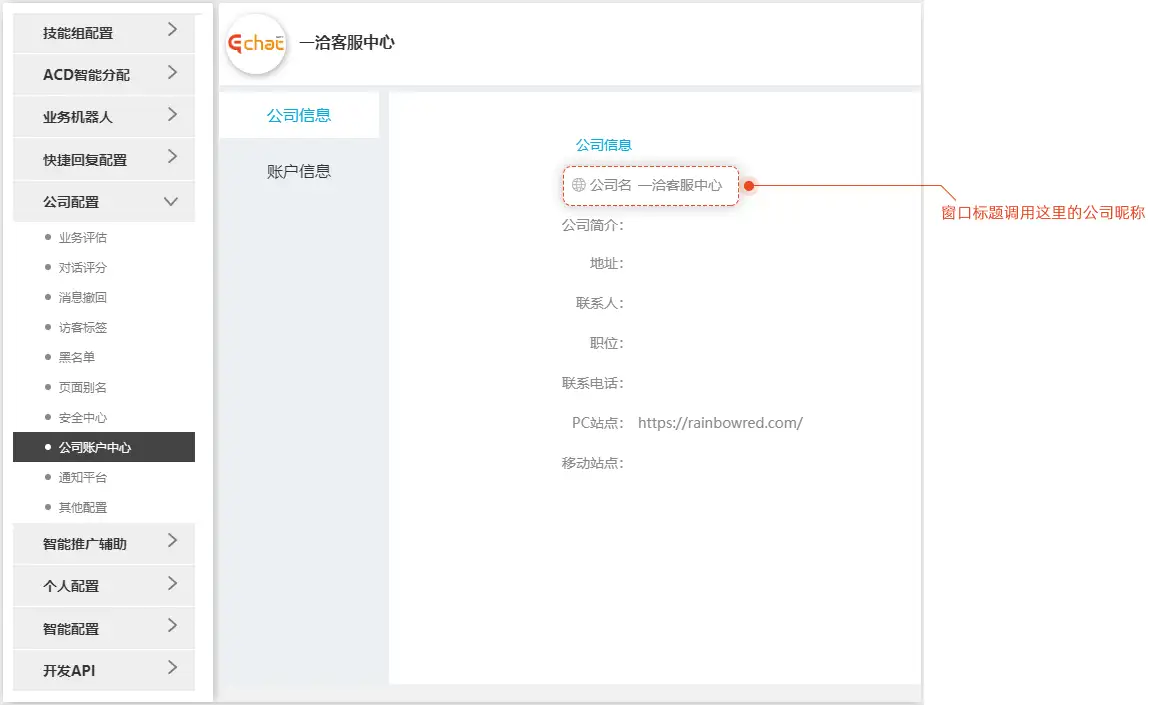The width and height of the screenshot is (1175, 705).
Task: Click the 联系电话 label
Action: [593, 383]
